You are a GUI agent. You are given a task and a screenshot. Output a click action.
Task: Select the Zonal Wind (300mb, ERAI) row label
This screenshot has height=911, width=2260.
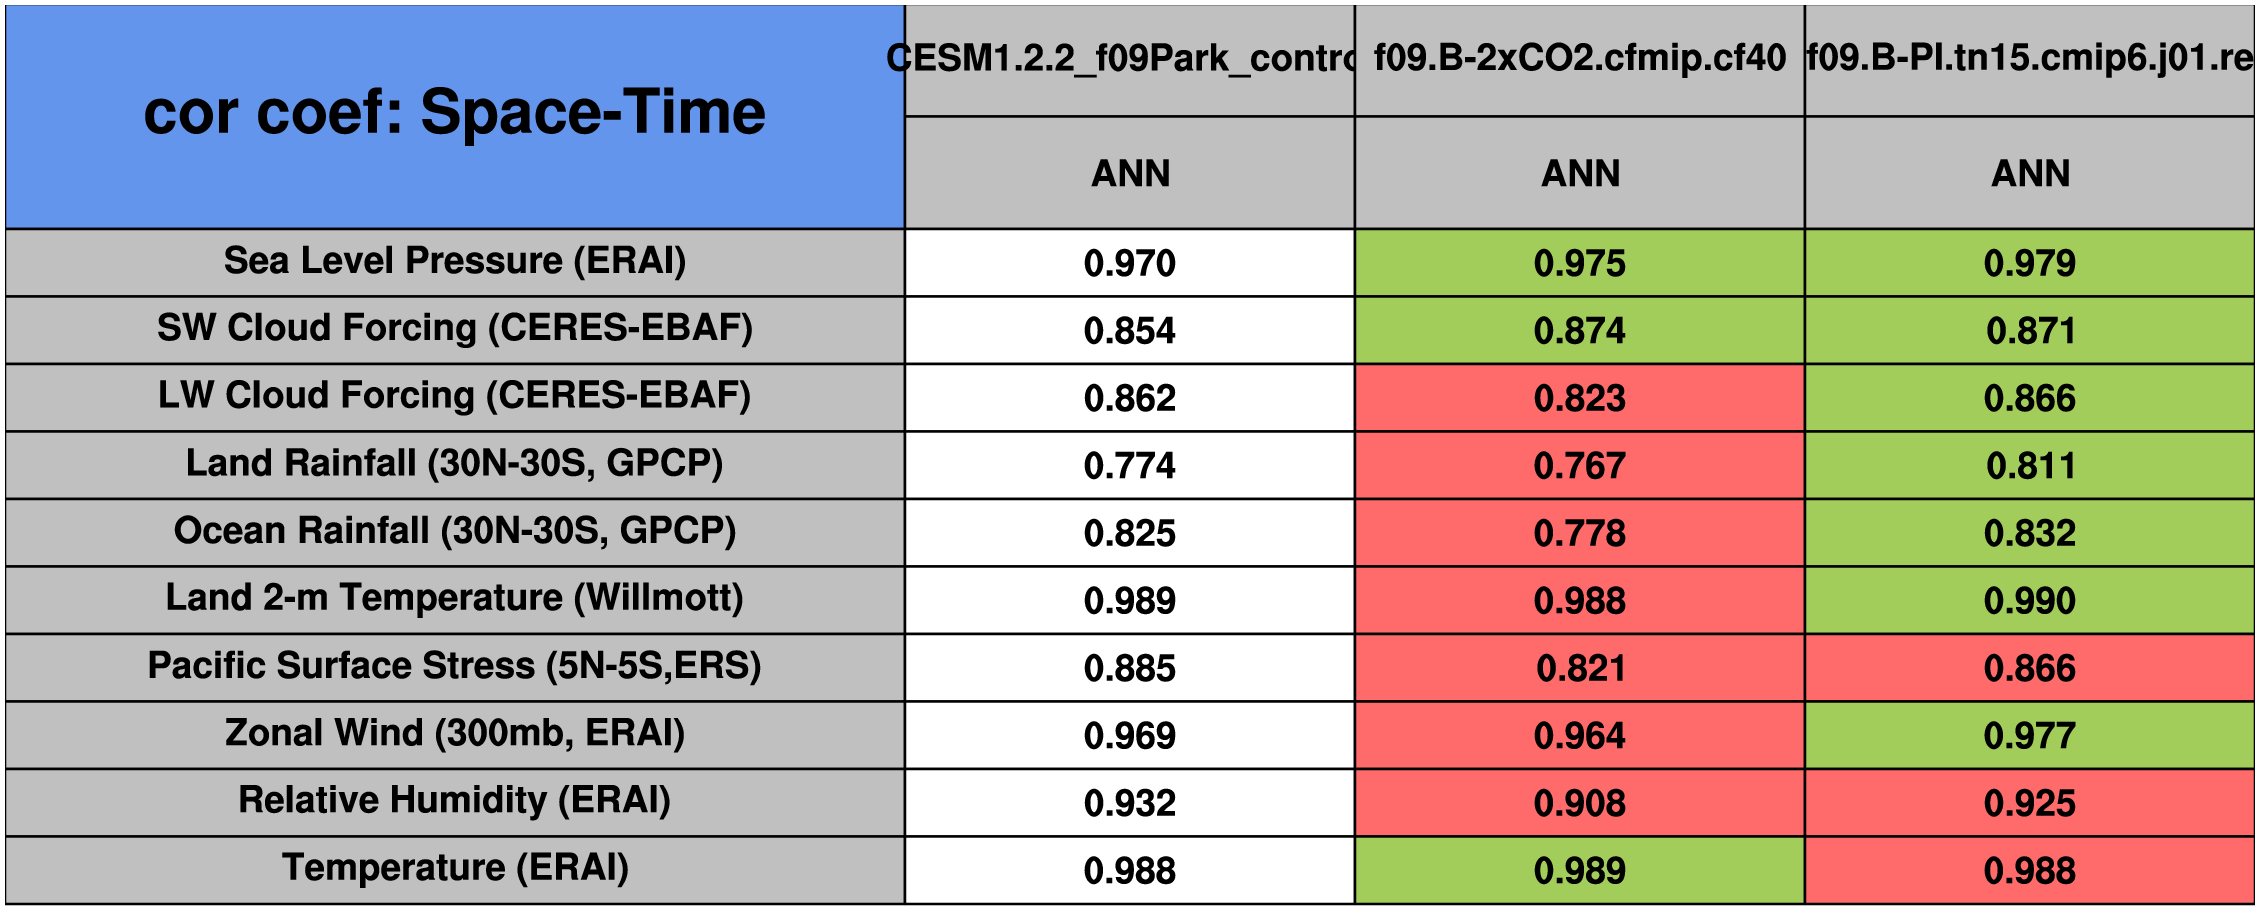[x=455, y=734]
